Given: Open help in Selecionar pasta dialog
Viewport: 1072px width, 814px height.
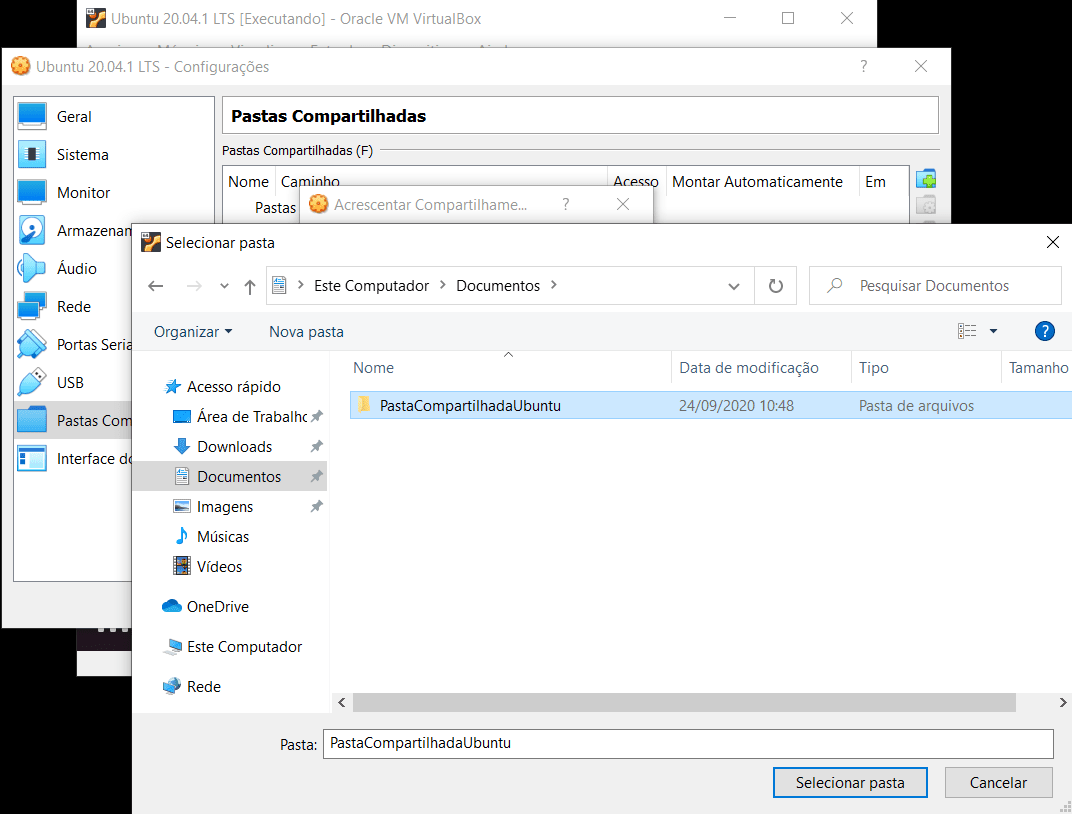Looking at the screenshot, I should point(1044,331).
